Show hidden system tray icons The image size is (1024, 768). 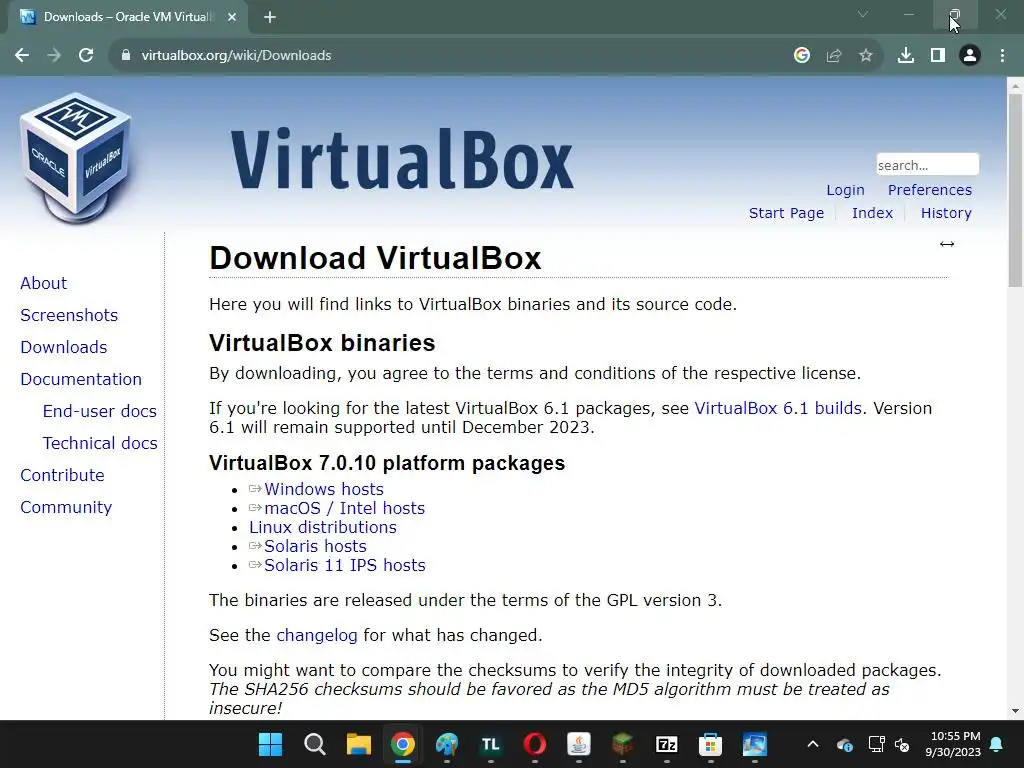(x=812, y=744)
